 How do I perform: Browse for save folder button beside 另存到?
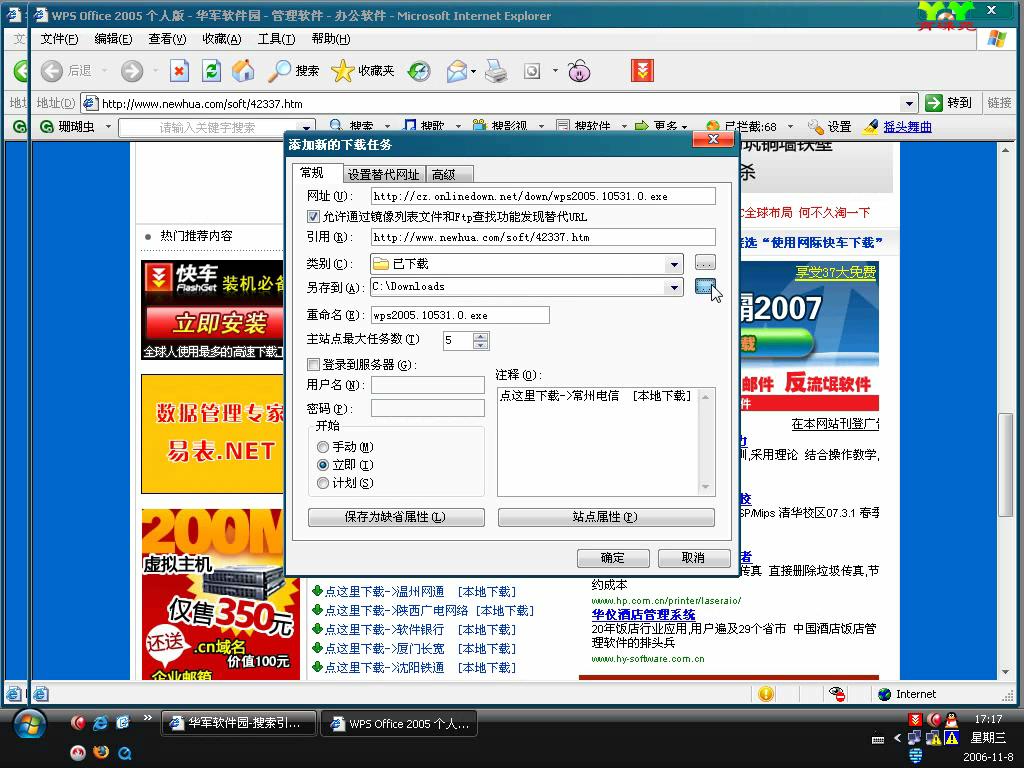[x=705, y=287]
